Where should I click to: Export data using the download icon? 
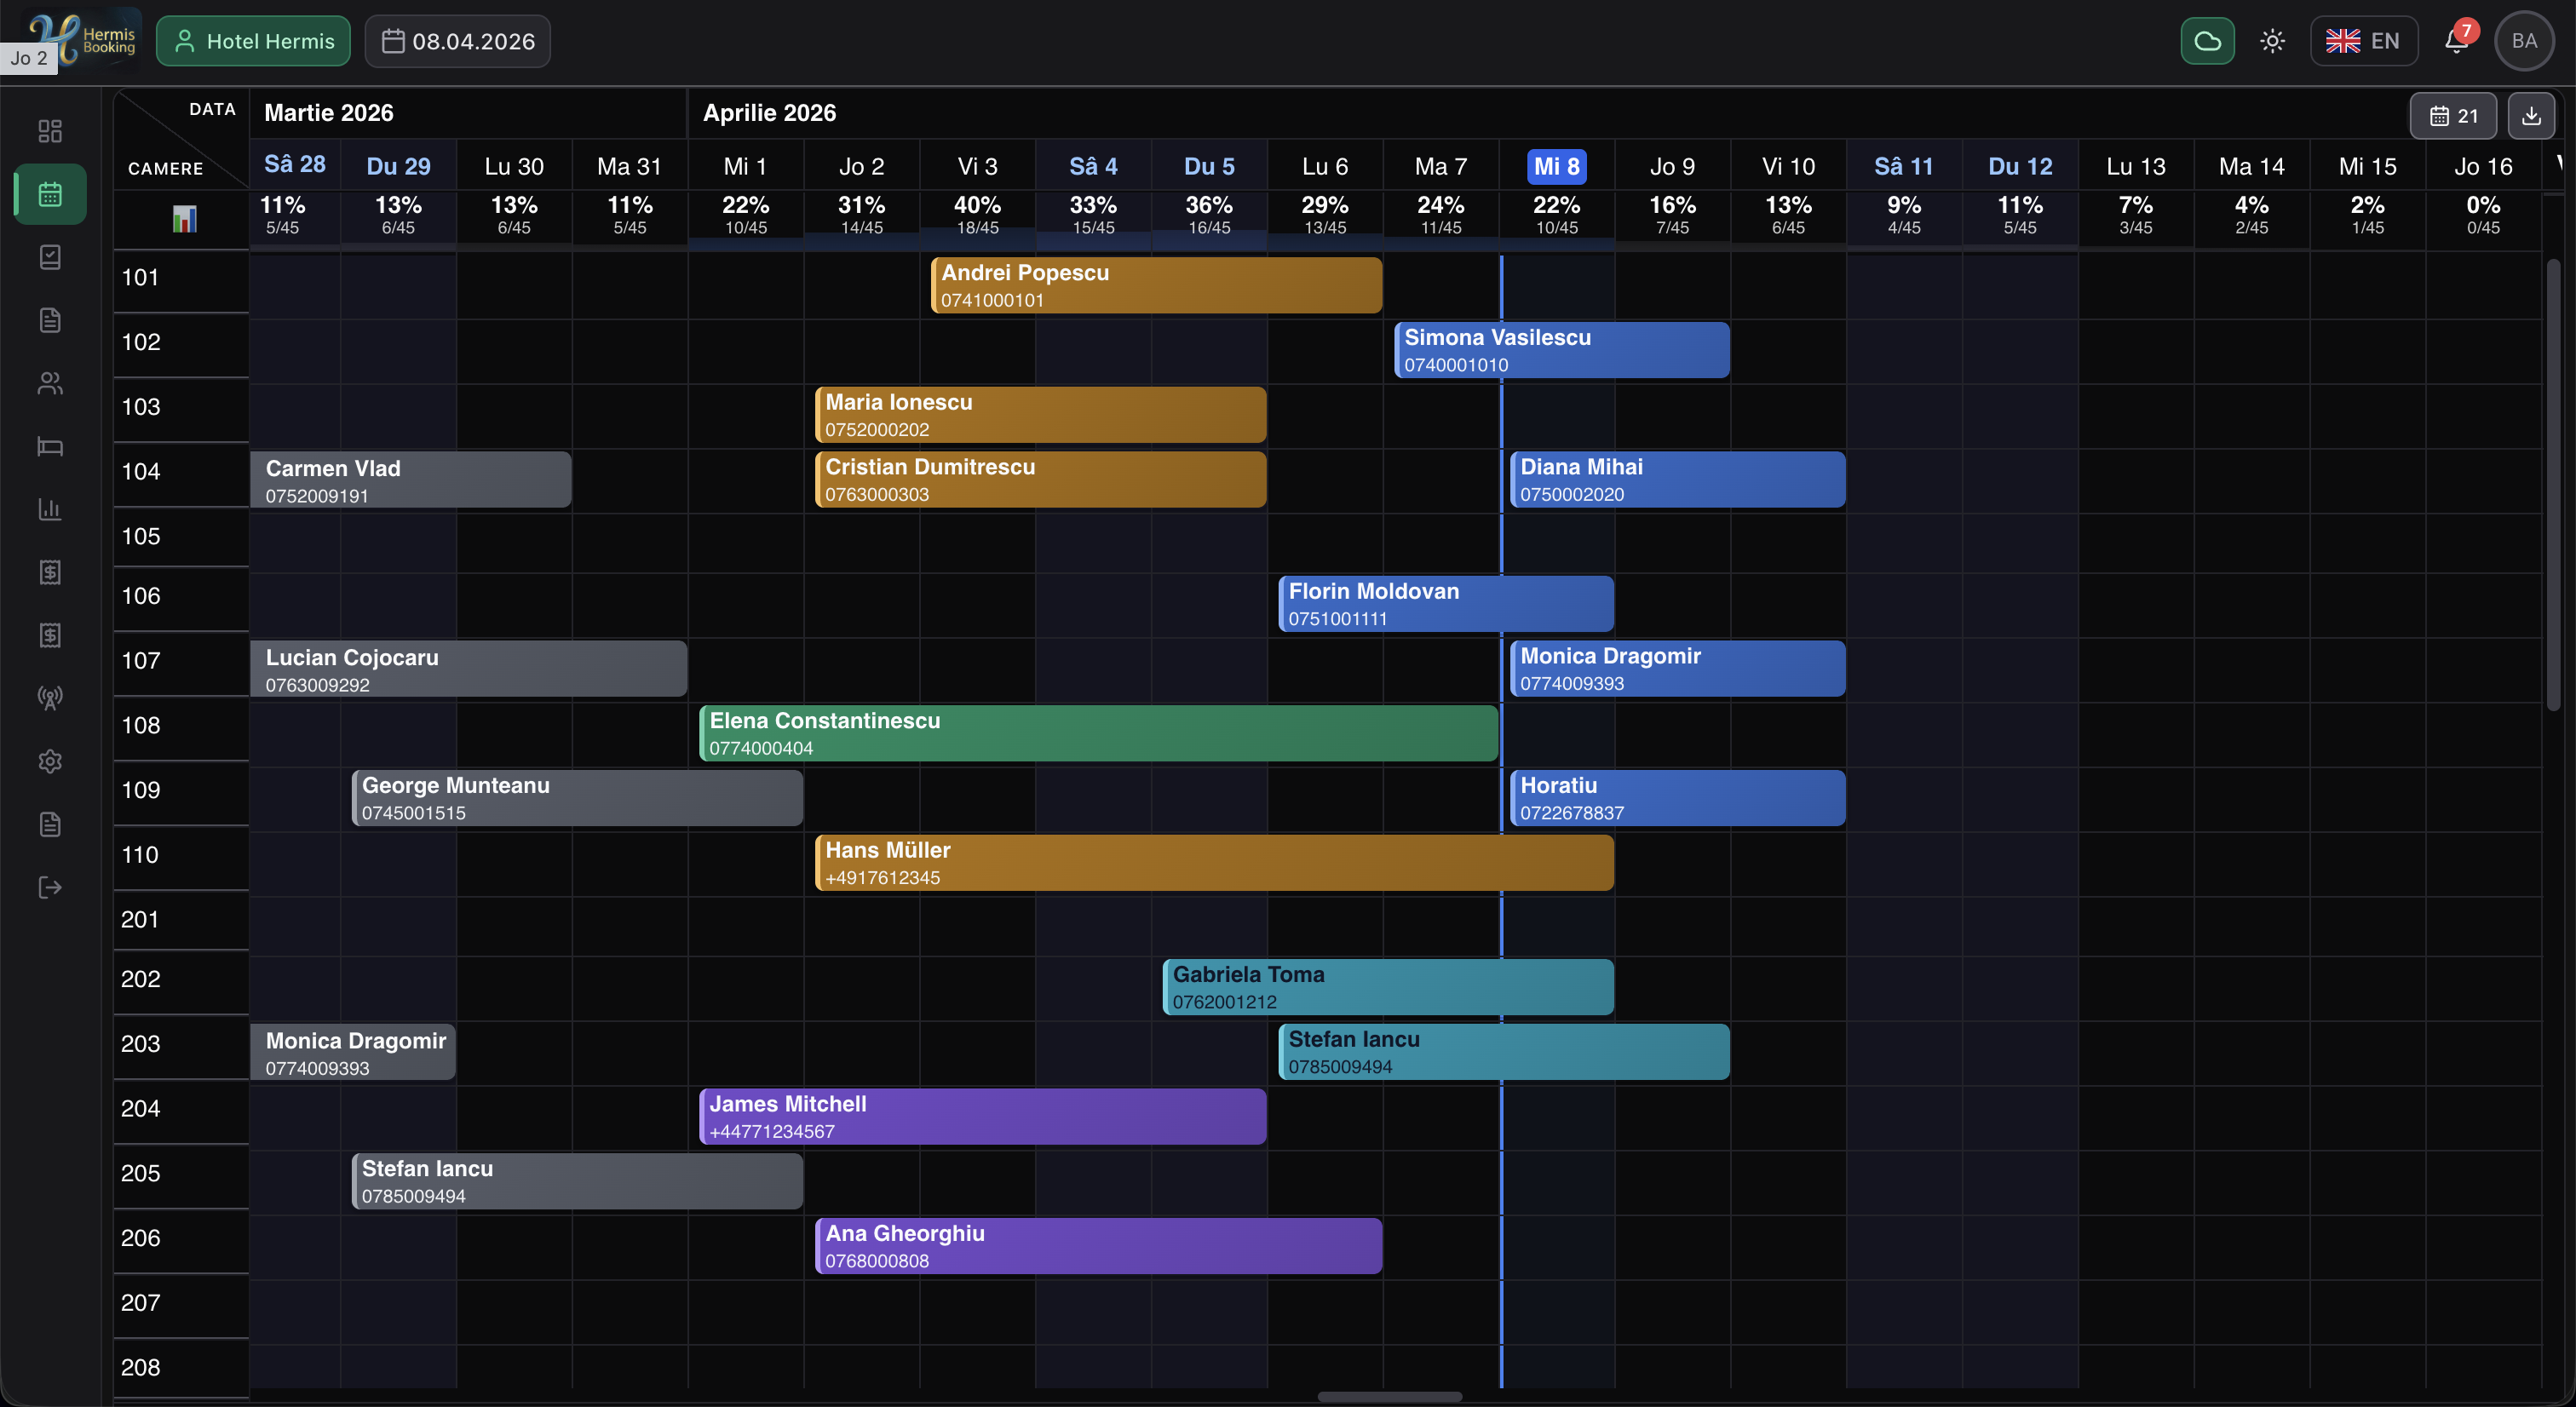2532,116
